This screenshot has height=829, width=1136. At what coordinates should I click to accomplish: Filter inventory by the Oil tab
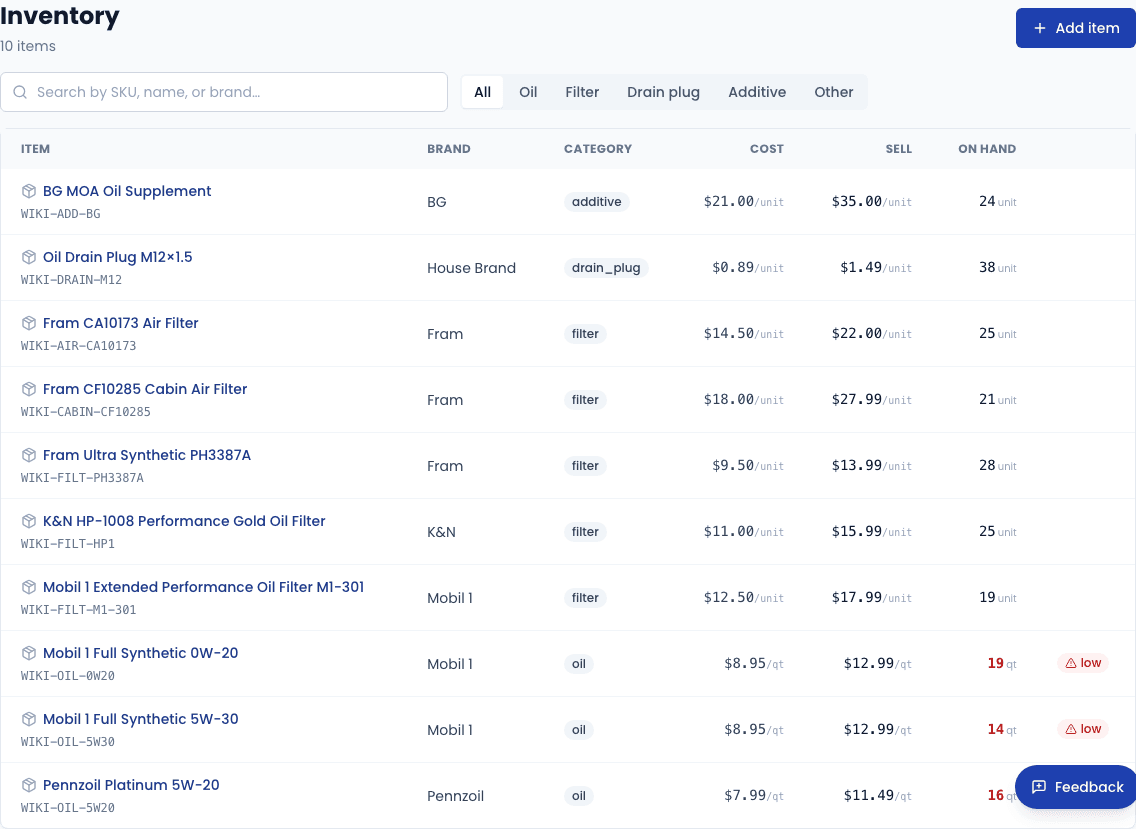[528, 92]
